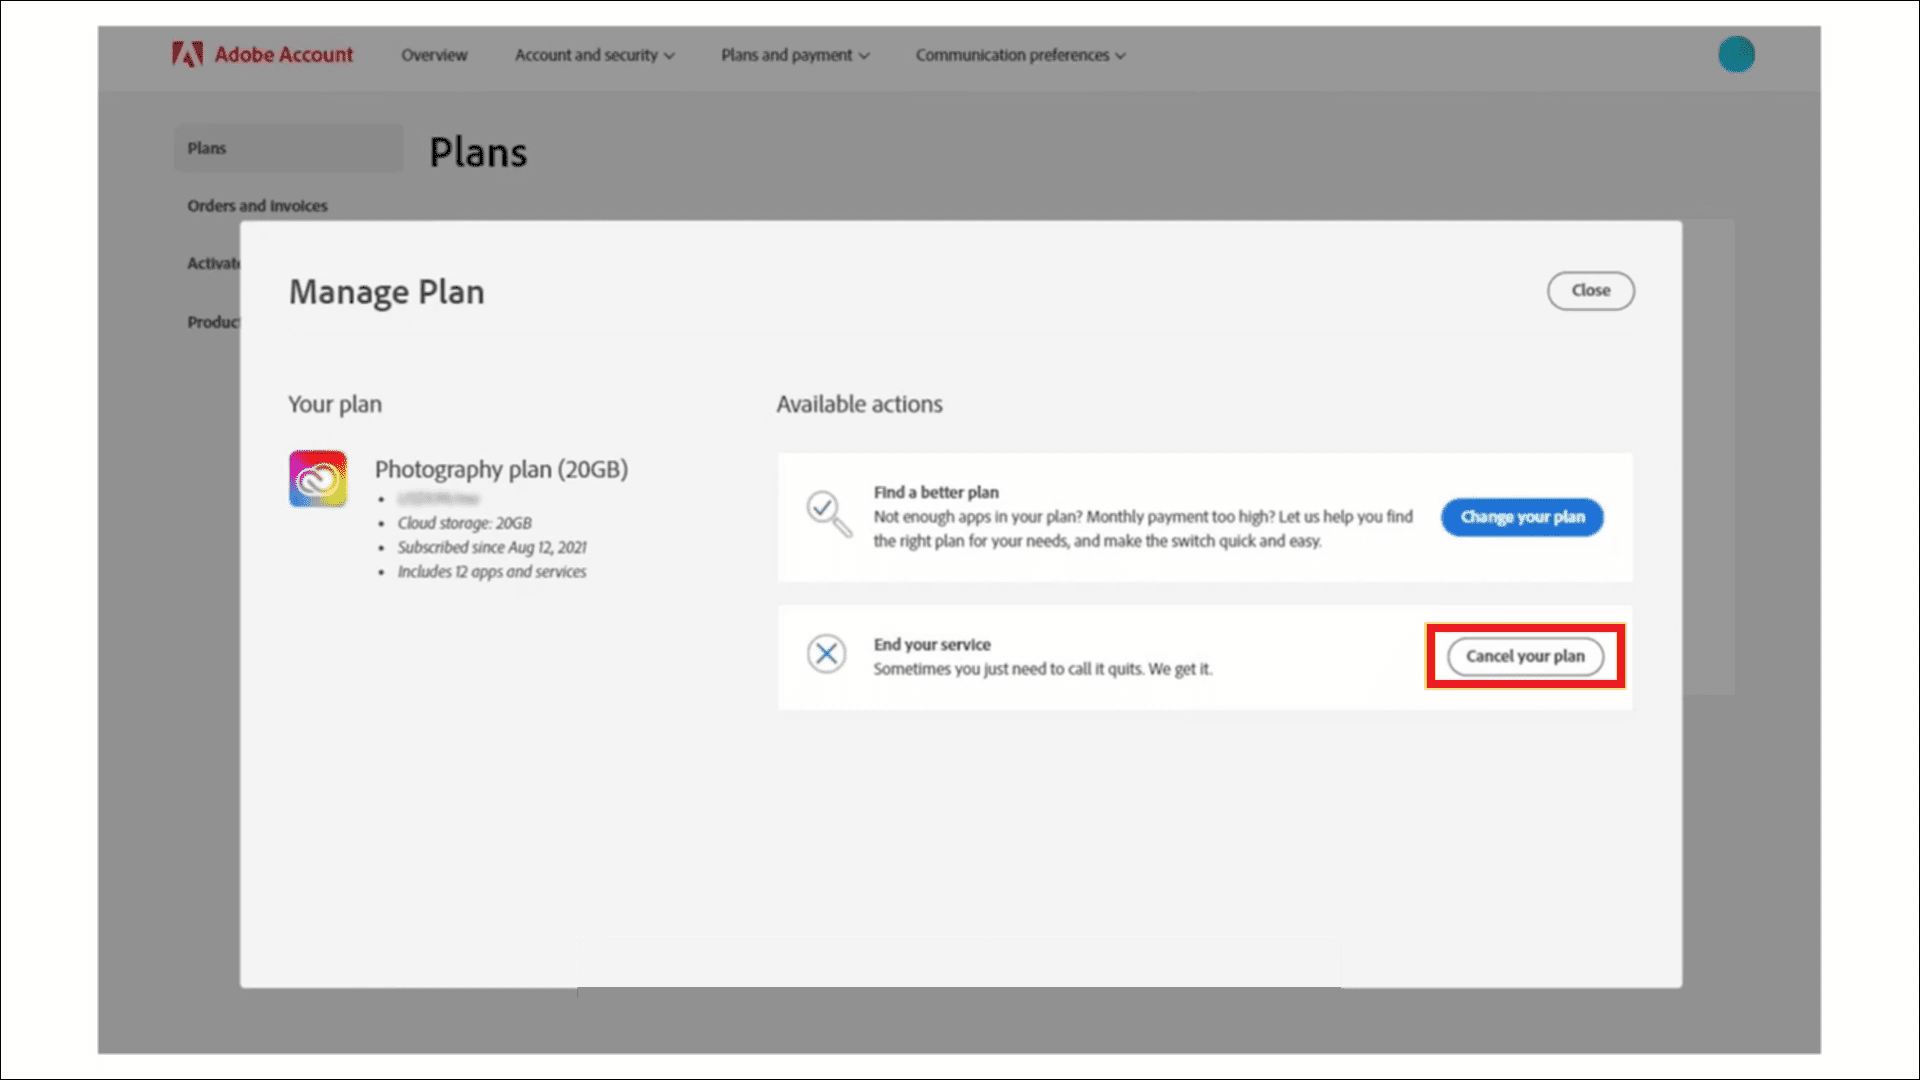The width and height of the screenshot is (1920, 1080).
Task: Click Cloud storage: 20GB text
Action: 464,523
